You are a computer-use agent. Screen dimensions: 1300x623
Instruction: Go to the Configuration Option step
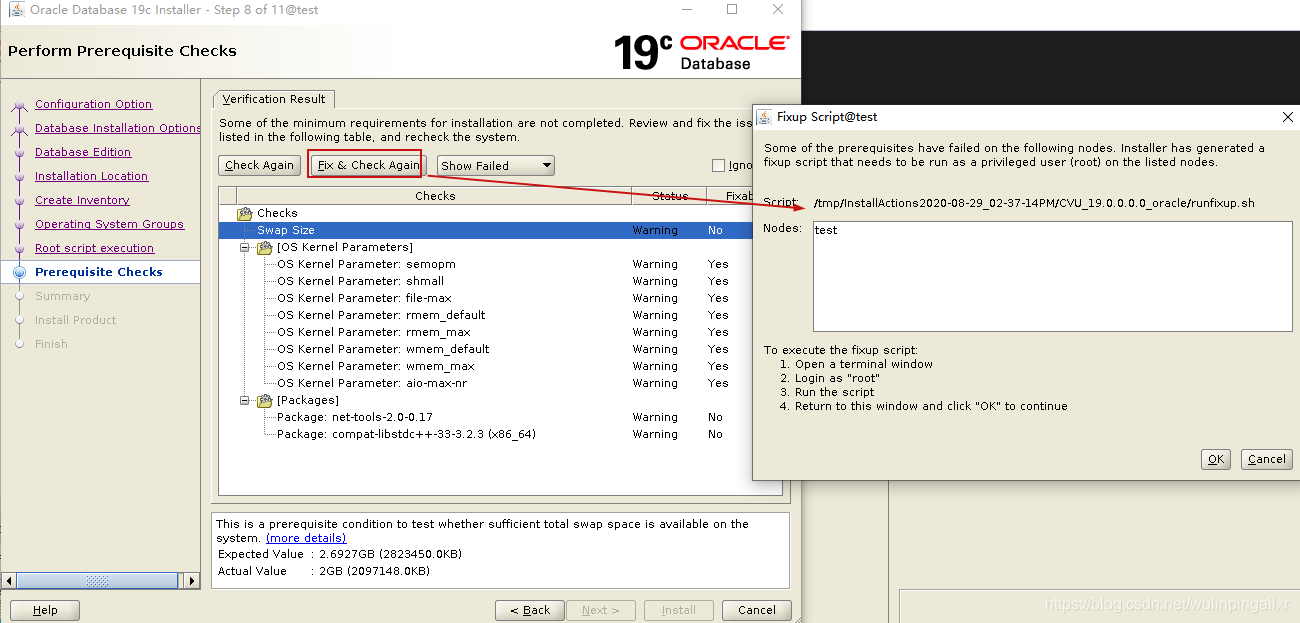[93, 104]
